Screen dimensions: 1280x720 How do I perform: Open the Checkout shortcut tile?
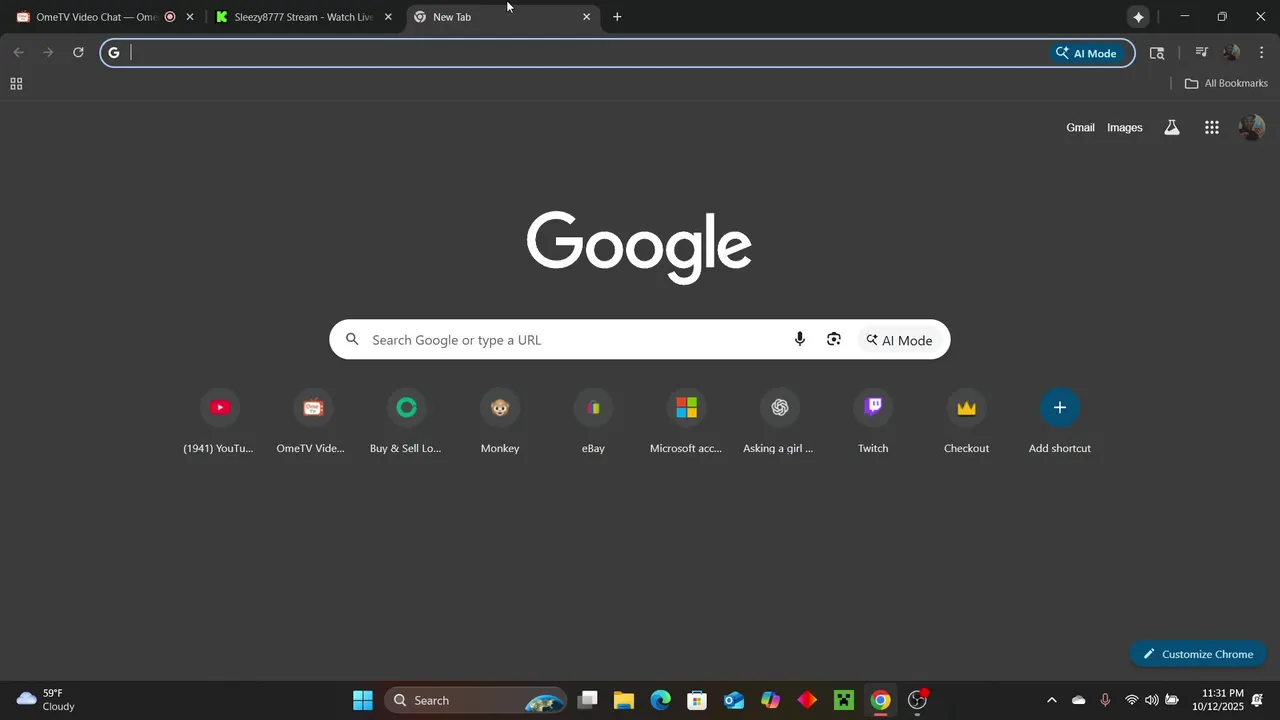966,420
